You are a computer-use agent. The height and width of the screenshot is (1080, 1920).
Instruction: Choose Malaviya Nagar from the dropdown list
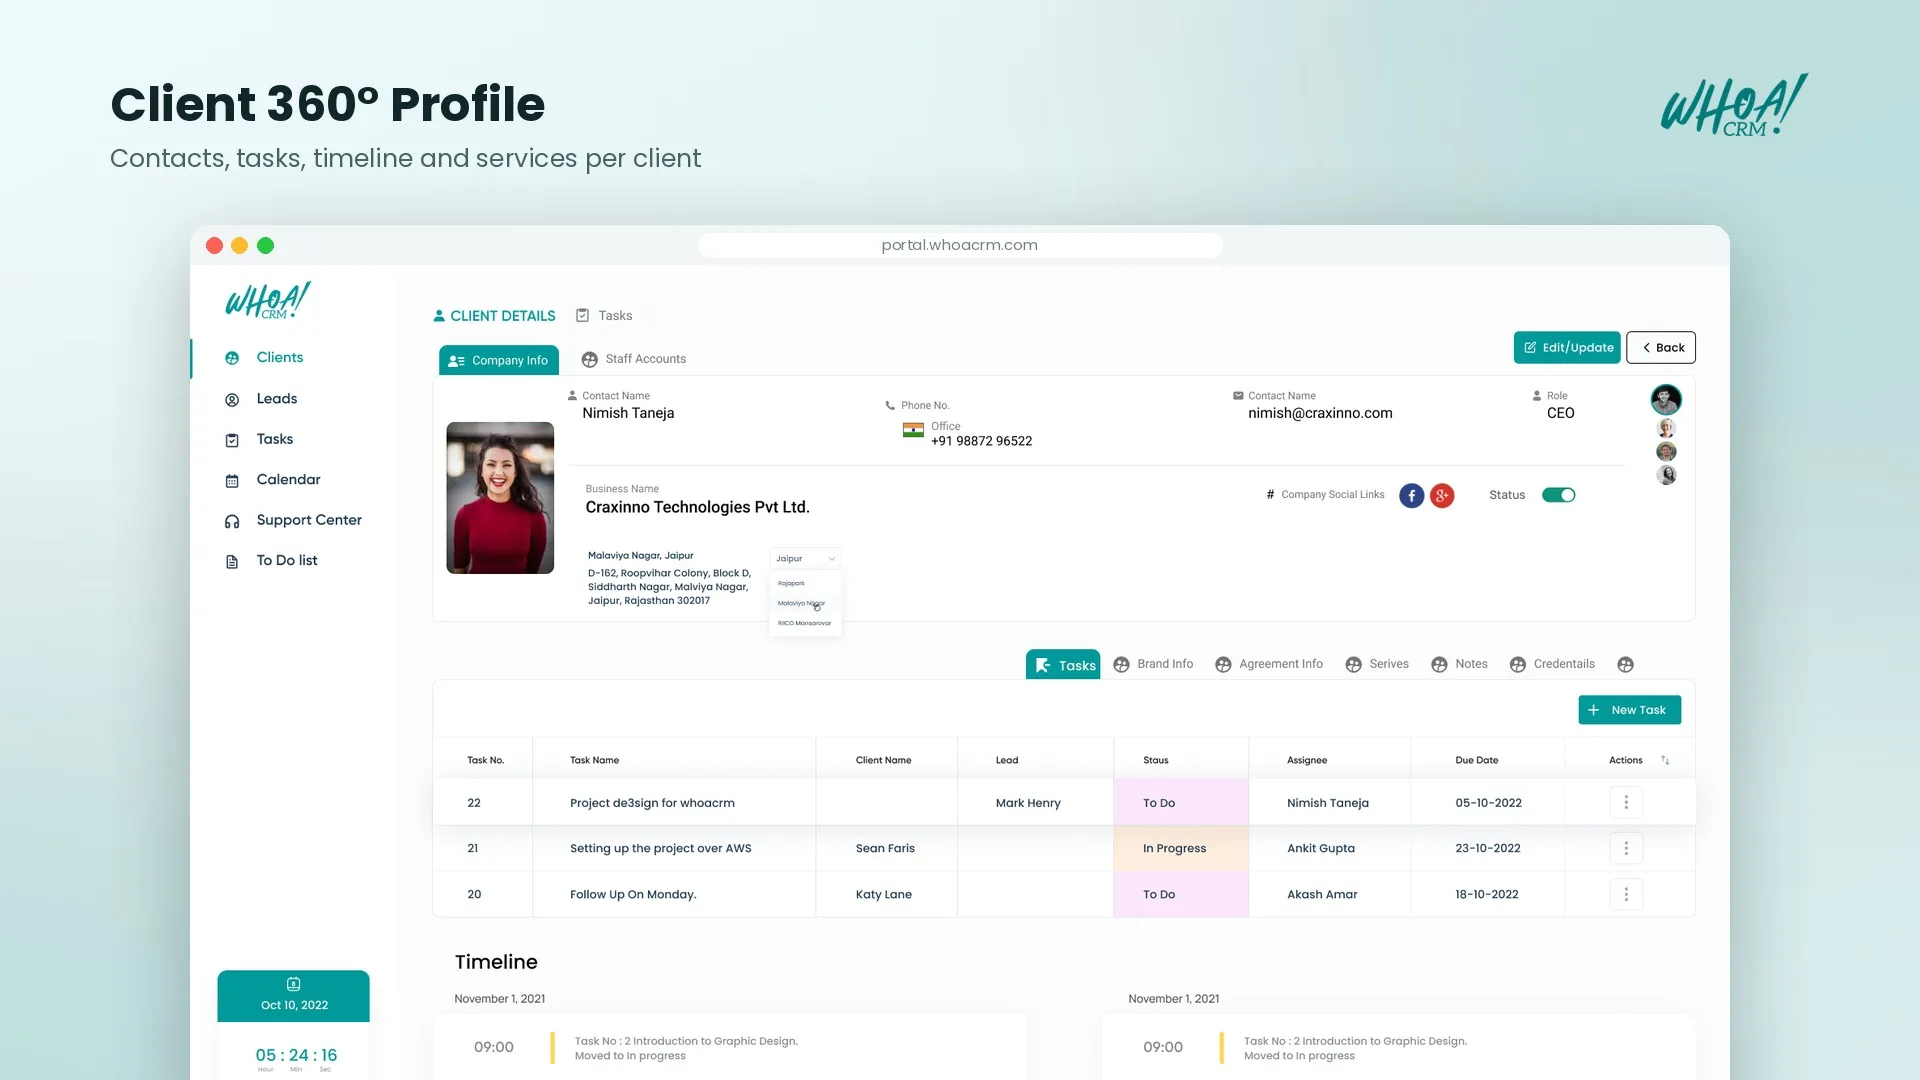801,603
